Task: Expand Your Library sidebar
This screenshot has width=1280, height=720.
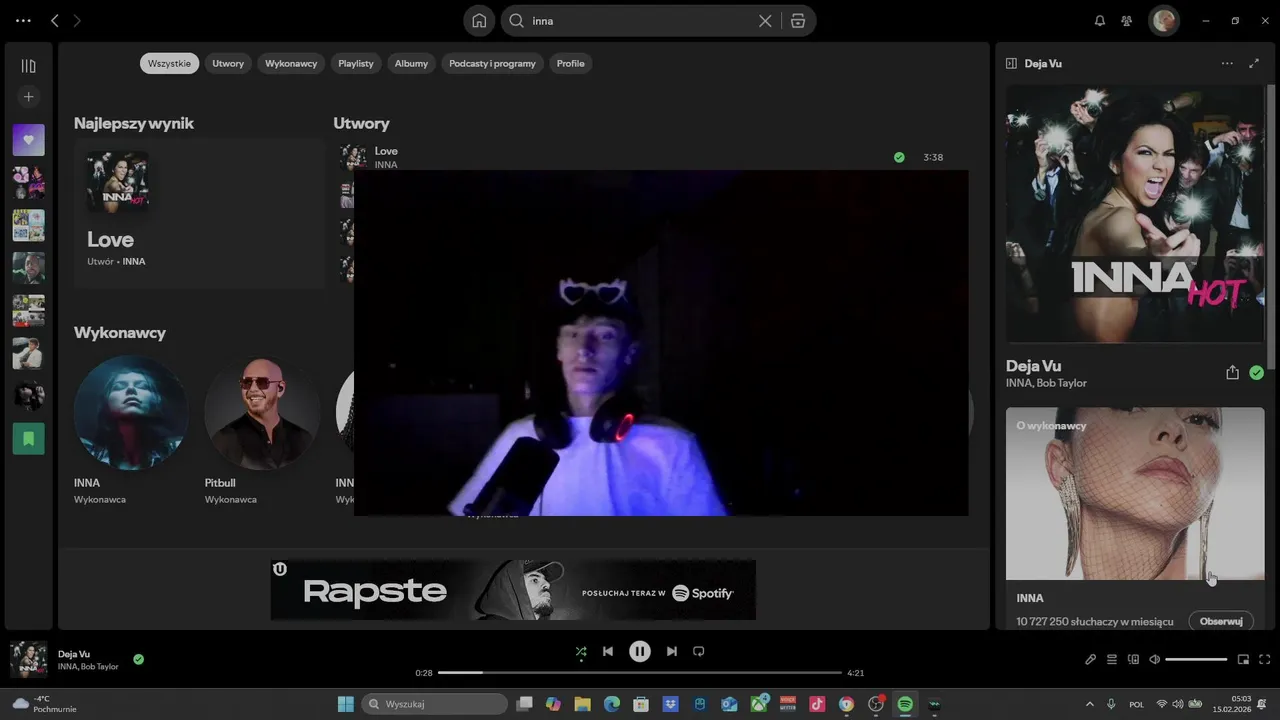Action: (28, 66)
